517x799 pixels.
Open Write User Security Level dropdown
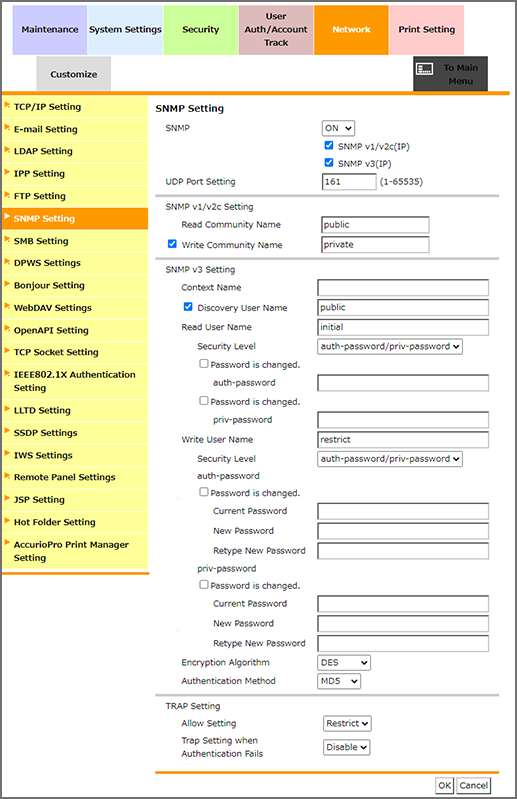[x=390, y=459]
